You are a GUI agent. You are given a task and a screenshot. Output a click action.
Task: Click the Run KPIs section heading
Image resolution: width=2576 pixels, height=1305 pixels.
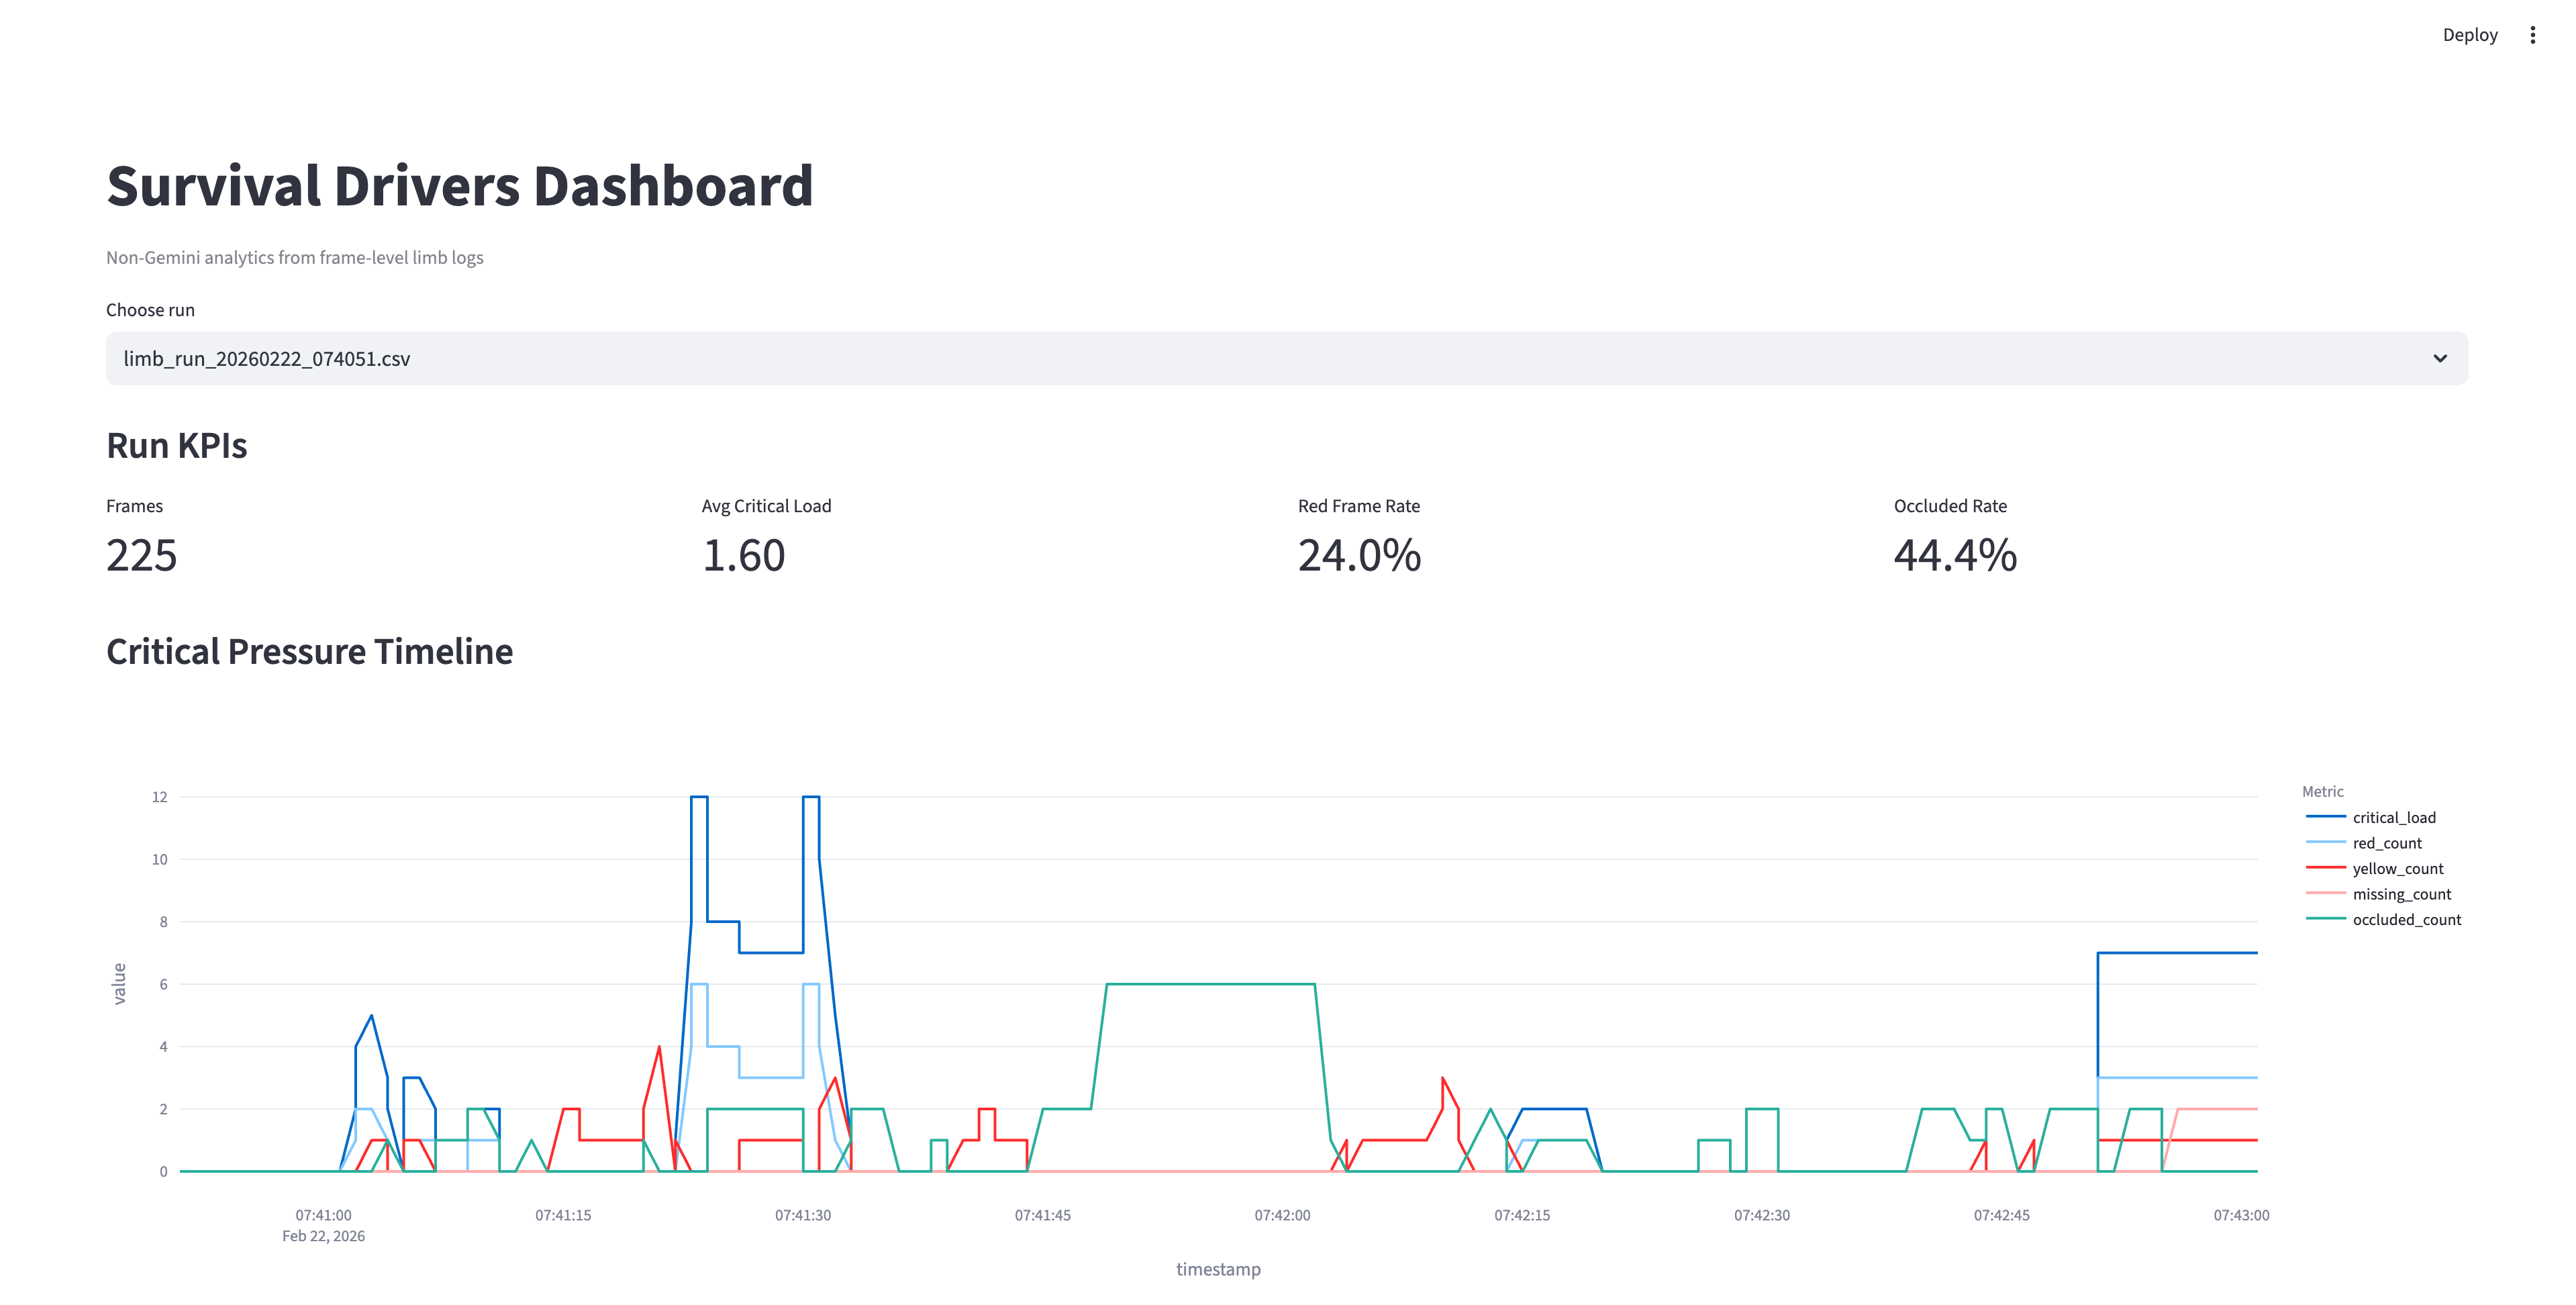pyautogui.click(x=176, y=445)
